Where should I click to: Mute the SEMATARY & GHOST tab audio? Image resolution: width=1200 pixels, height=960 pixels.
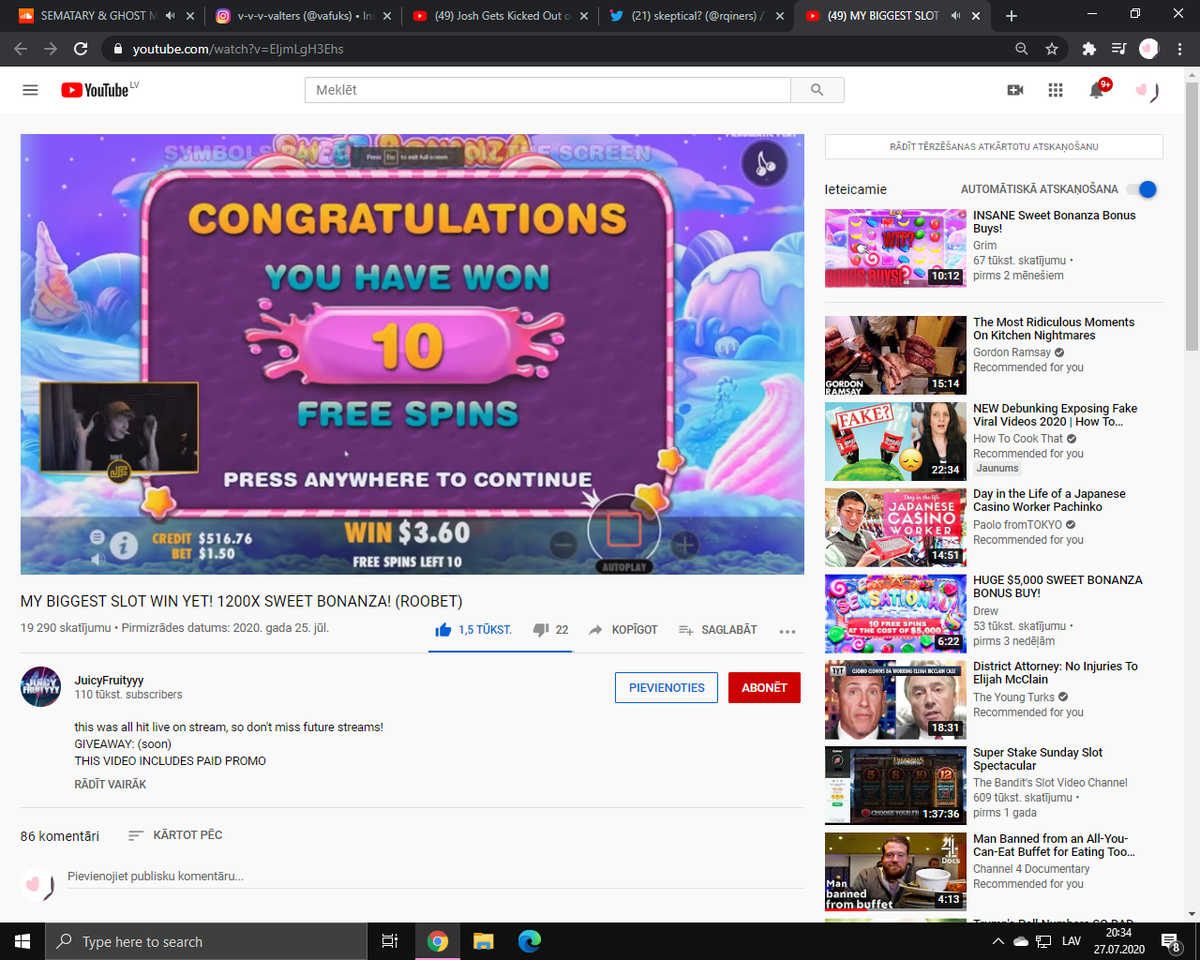point(169,16)
